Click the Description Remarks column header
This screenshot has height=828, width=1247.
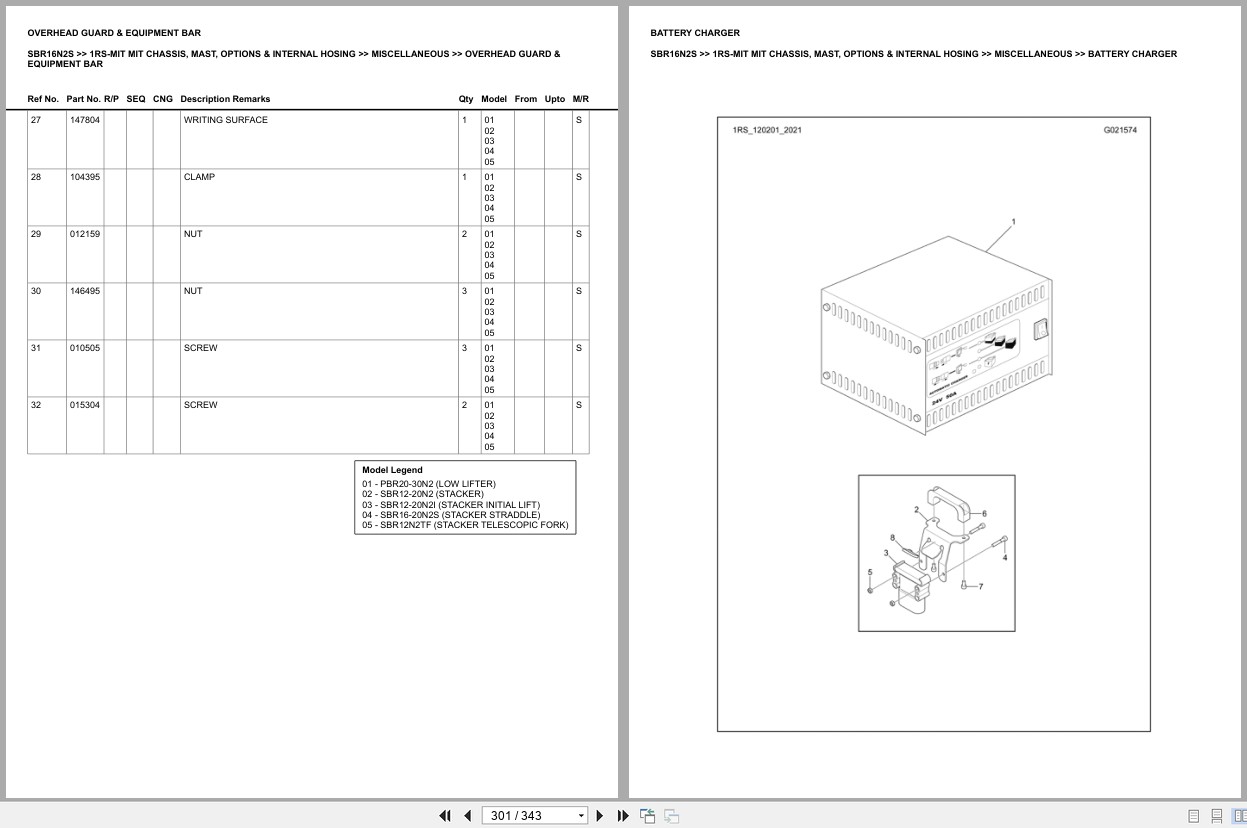click(225, 99)
